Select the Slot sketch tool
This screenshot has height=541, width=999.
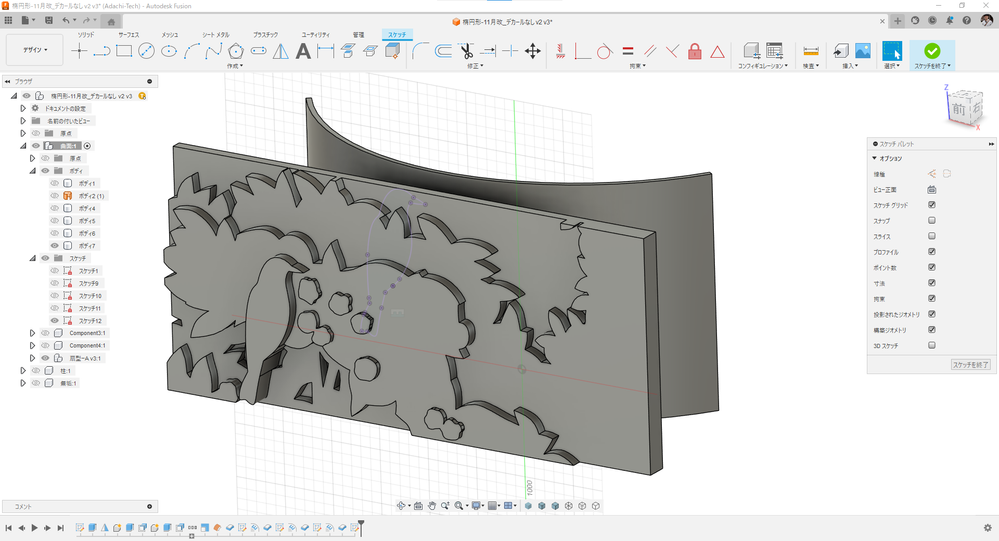pos(258,52)
